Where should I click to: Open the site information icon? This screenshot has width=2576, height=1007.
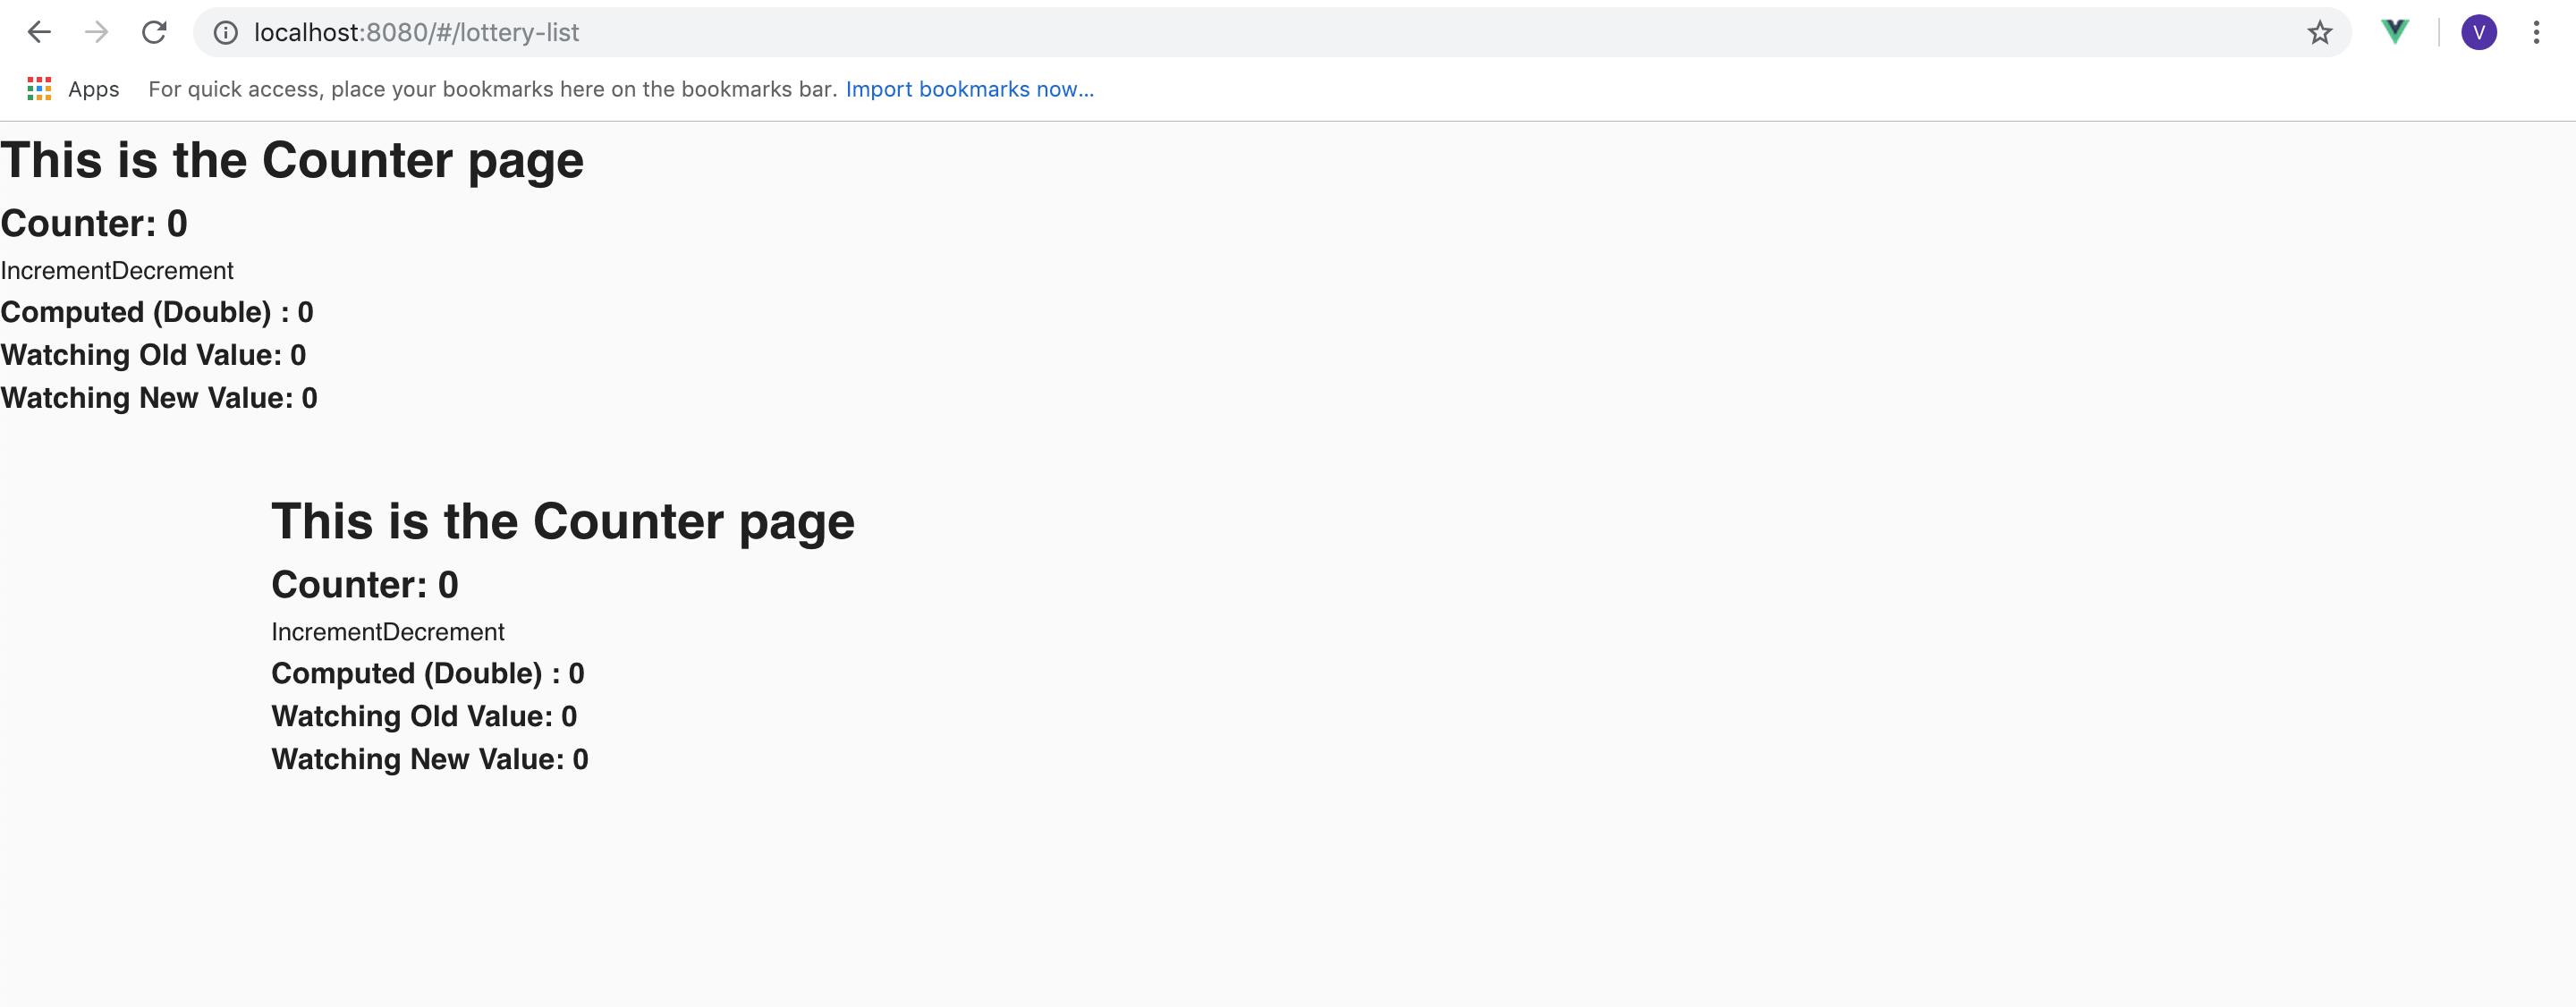pos(226,33)
